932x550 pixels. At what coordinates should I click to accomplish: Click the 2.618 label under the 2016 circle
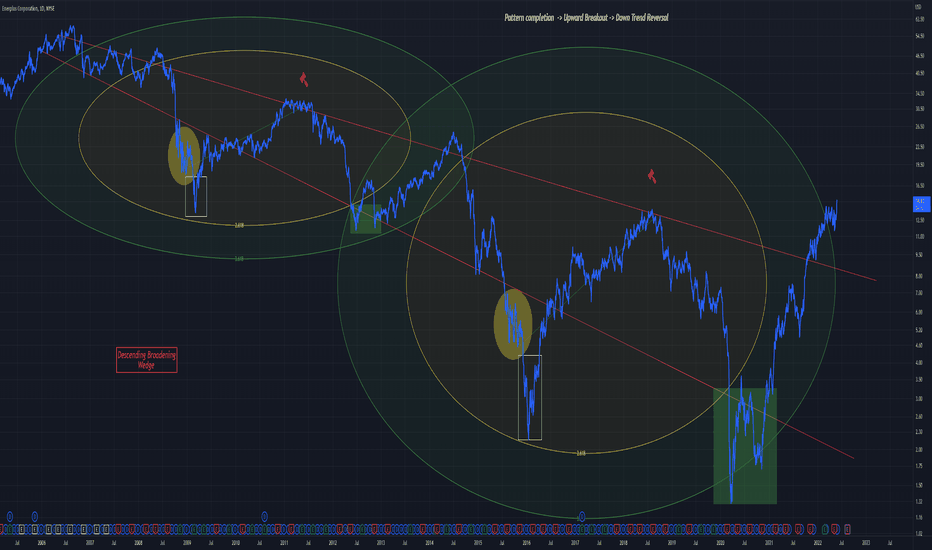581,453
